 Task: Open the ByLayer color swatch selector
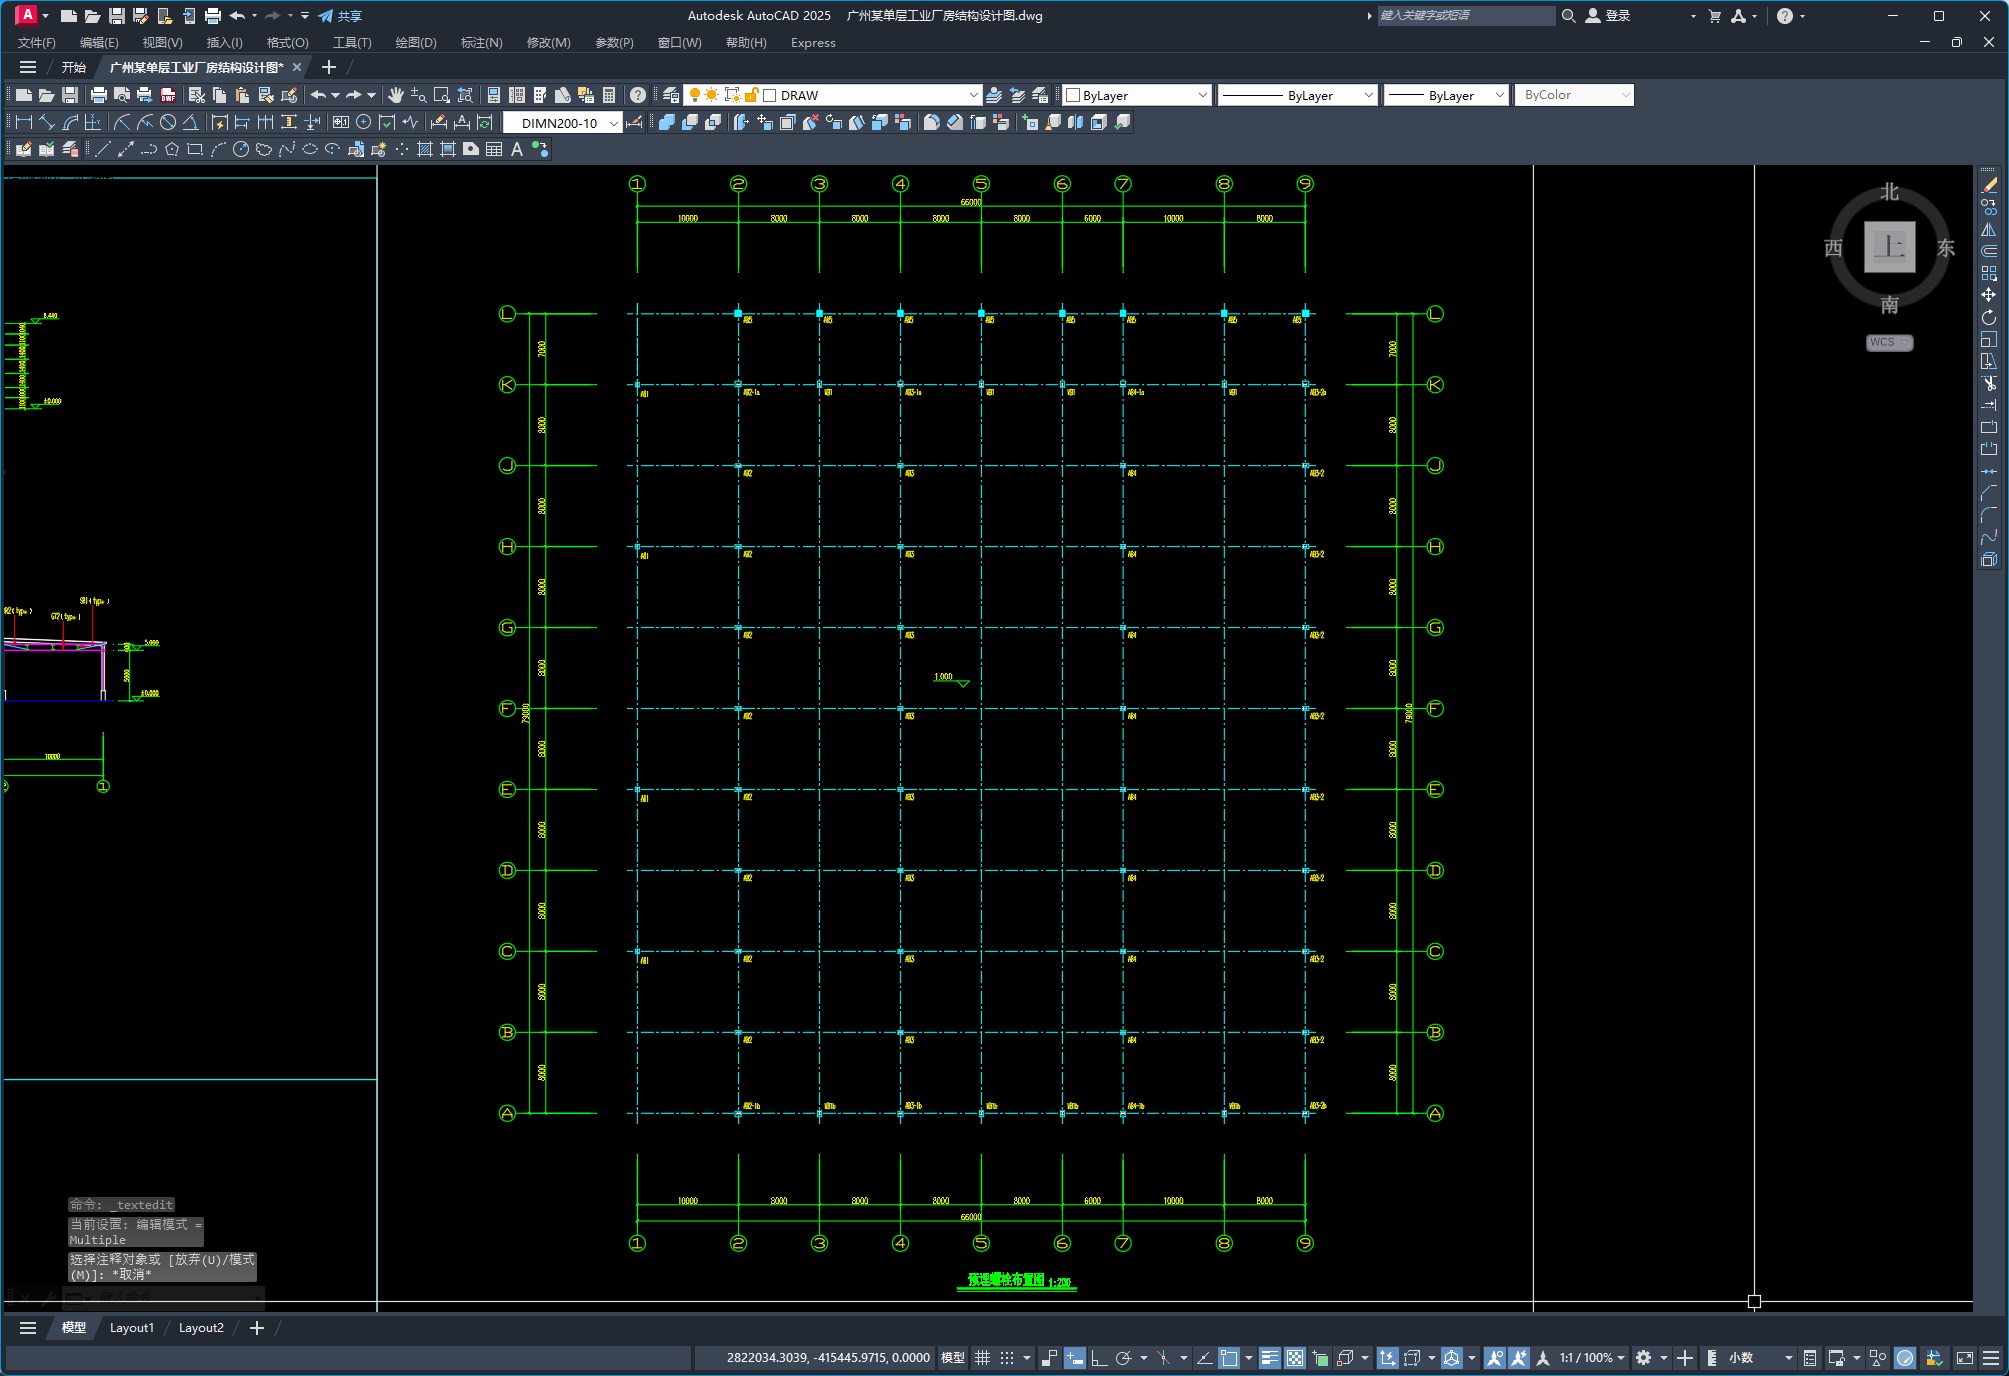1137,95
